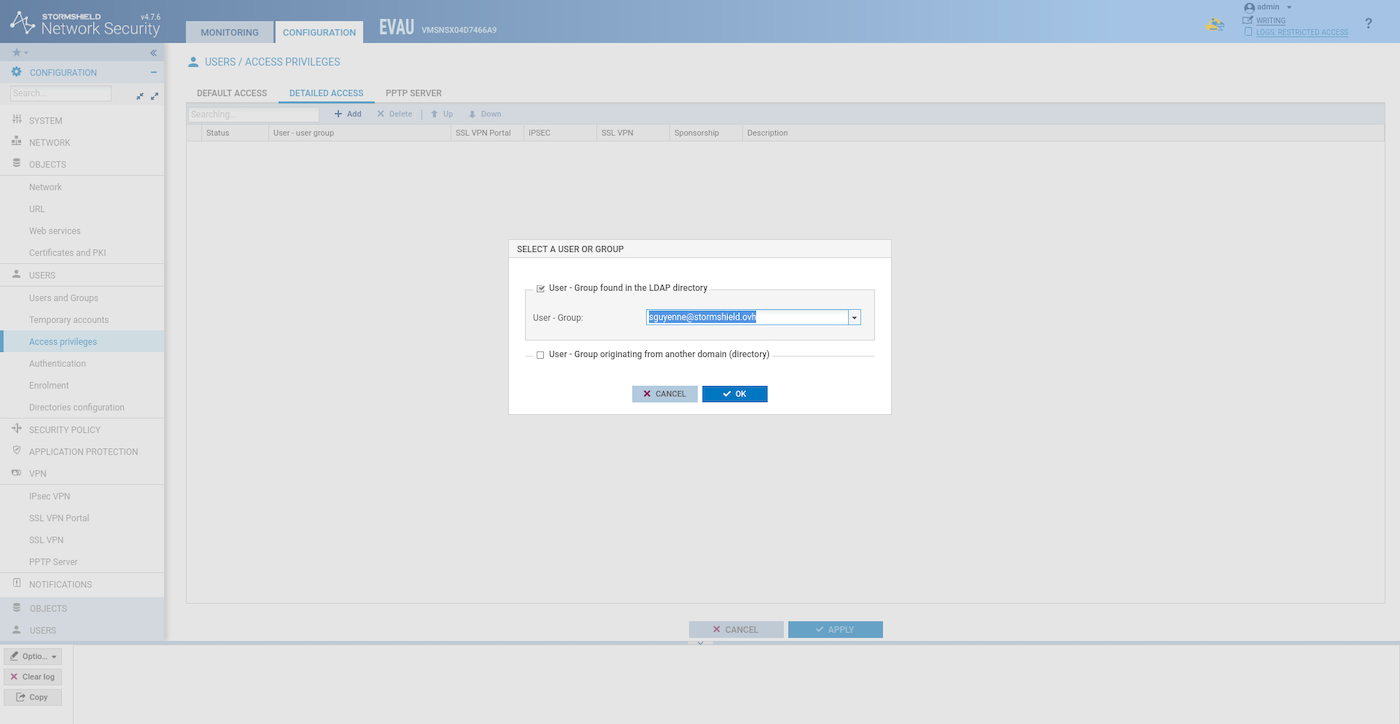
Task: Toggle the Logs: Restricted Access checkbox
Action: click(1248, 32)
